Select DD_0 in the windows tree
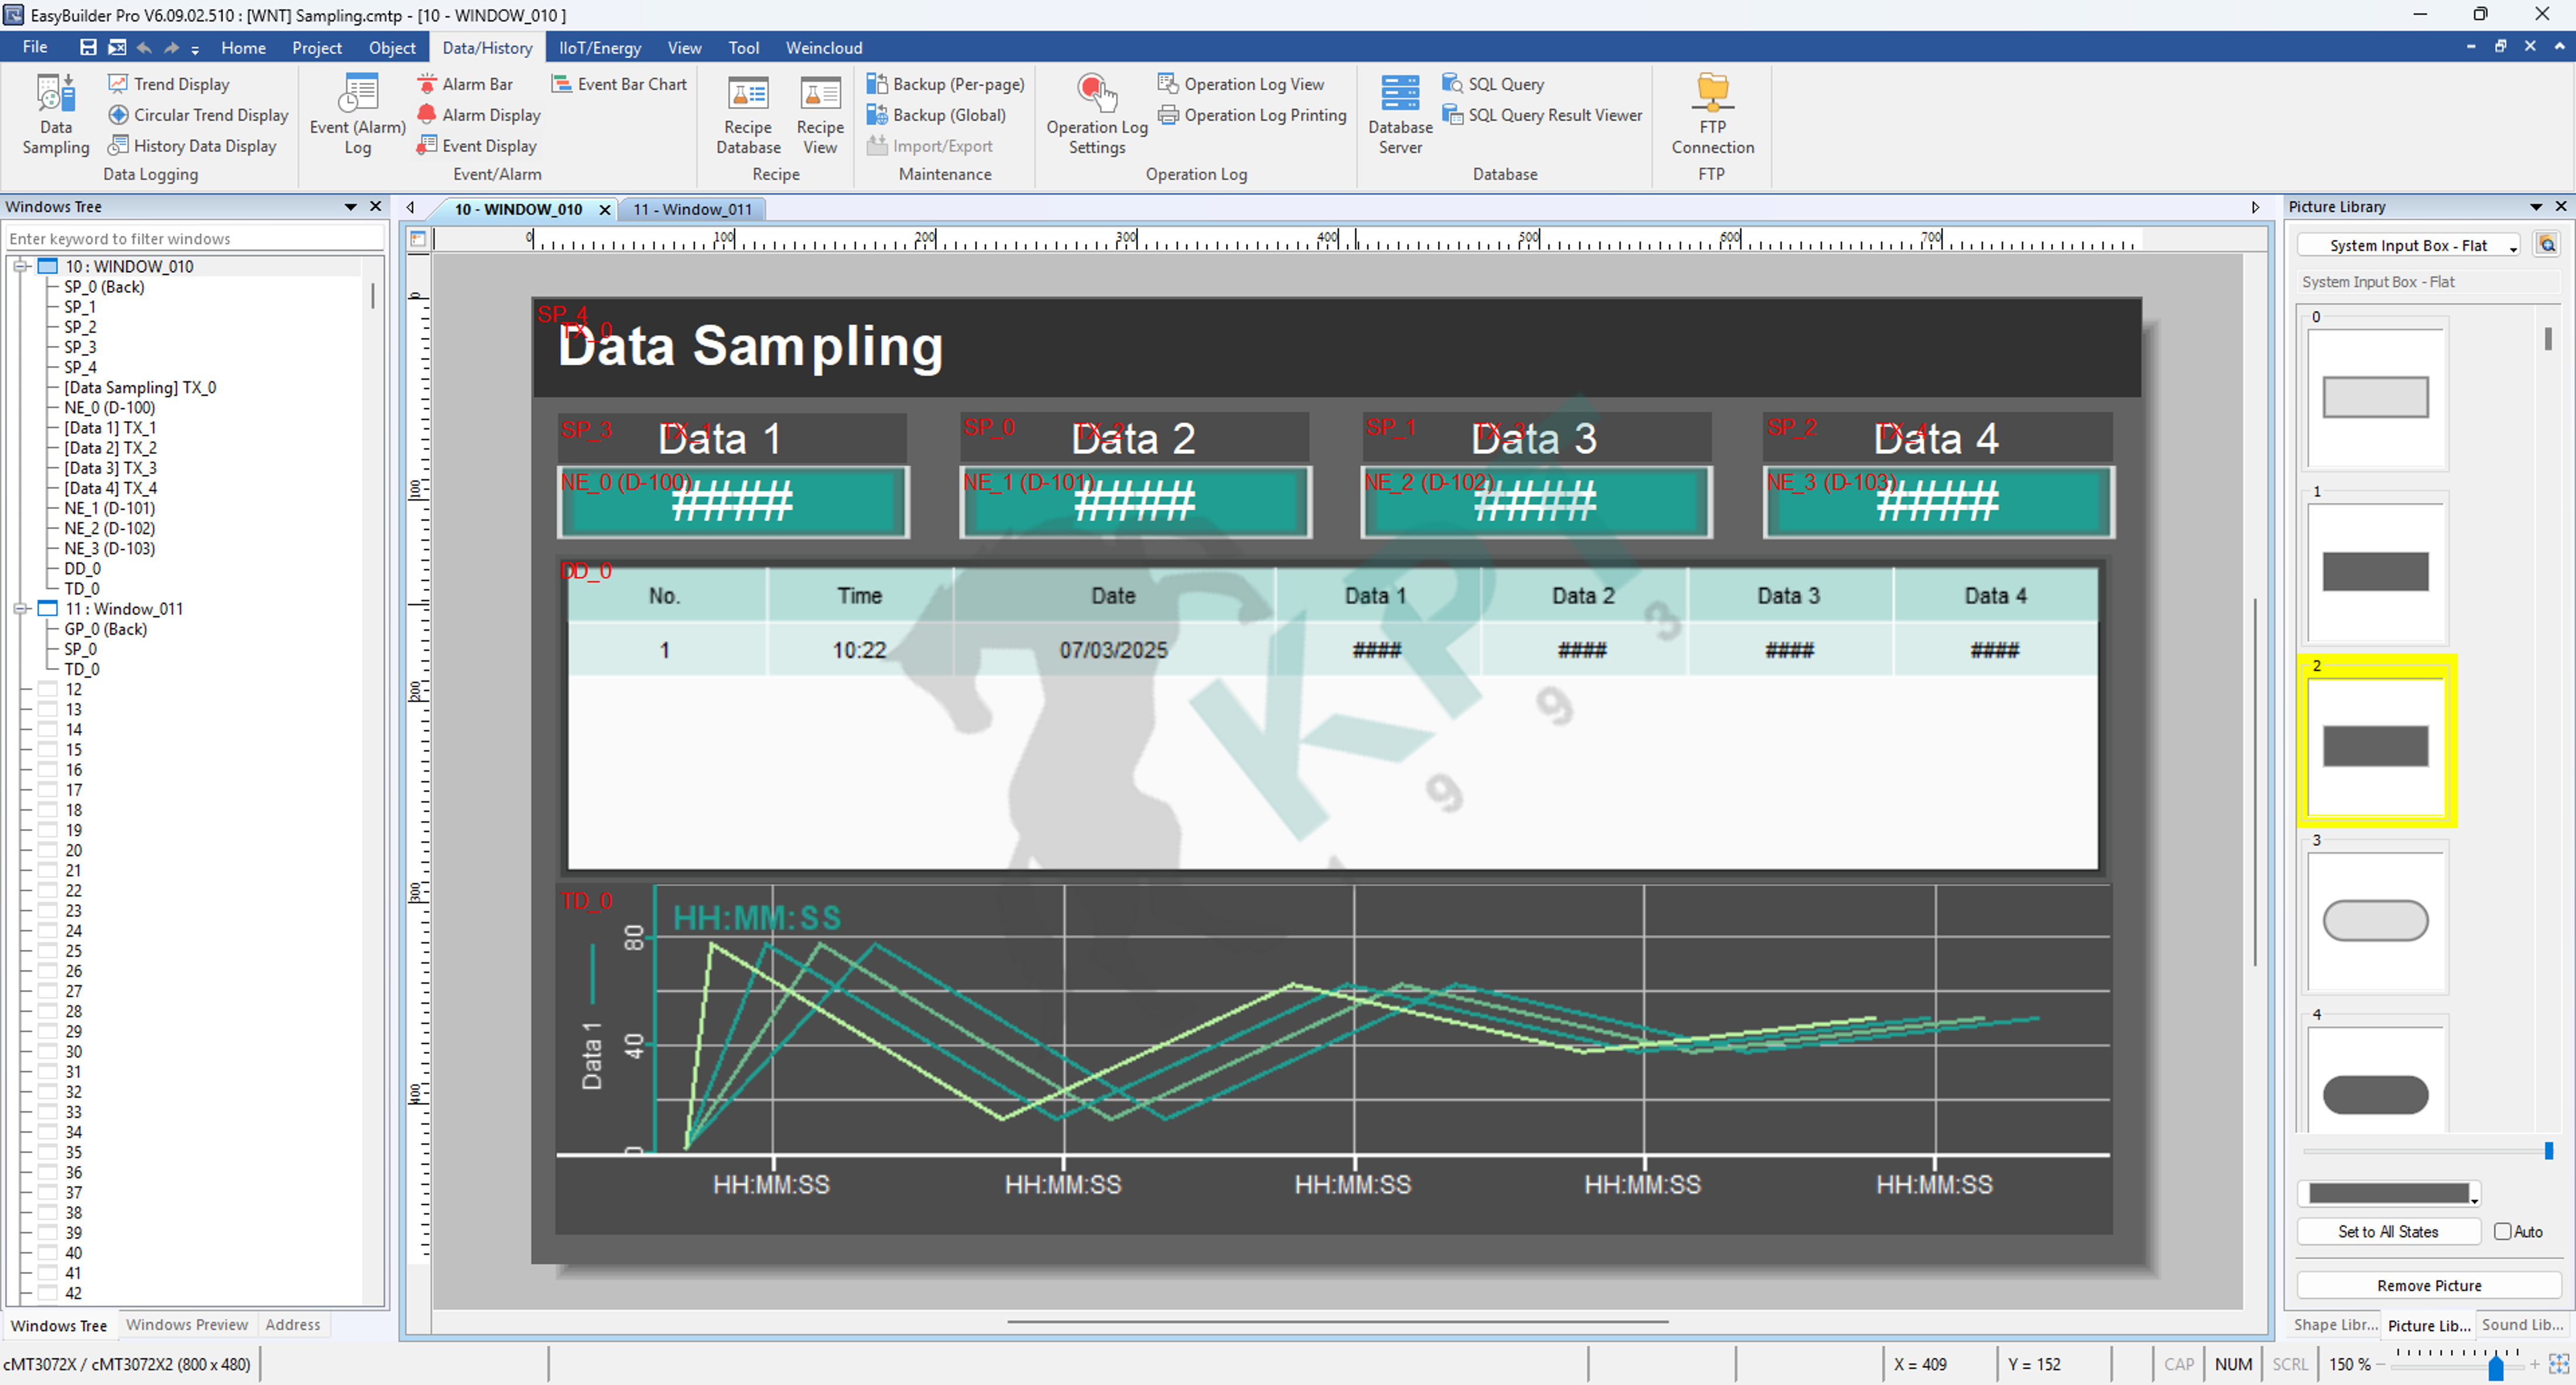This screenshot has height=1385, width=2576. pyautogui.click(x=82, y=569)
